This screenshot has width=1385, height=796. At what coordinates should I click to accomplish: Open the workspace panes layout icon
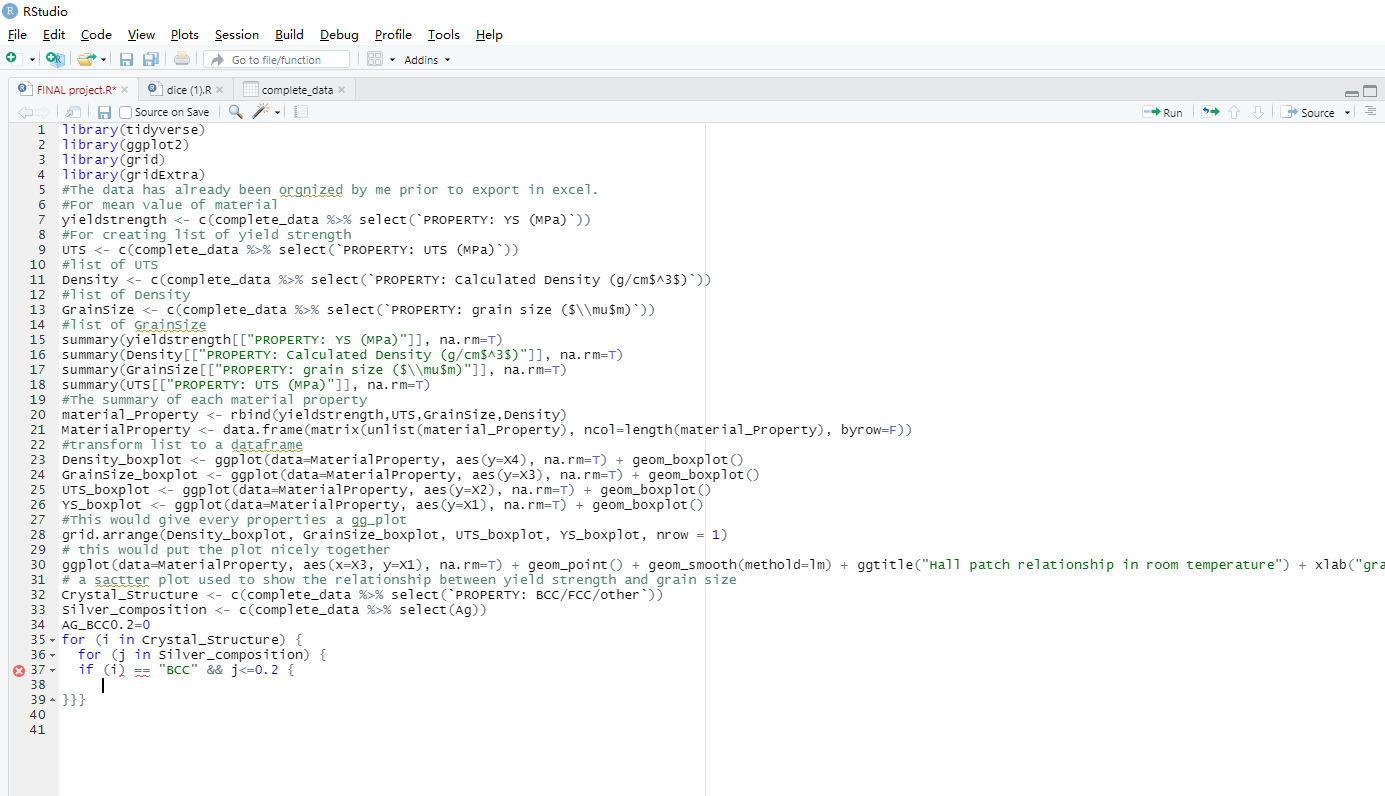[375, 59]
